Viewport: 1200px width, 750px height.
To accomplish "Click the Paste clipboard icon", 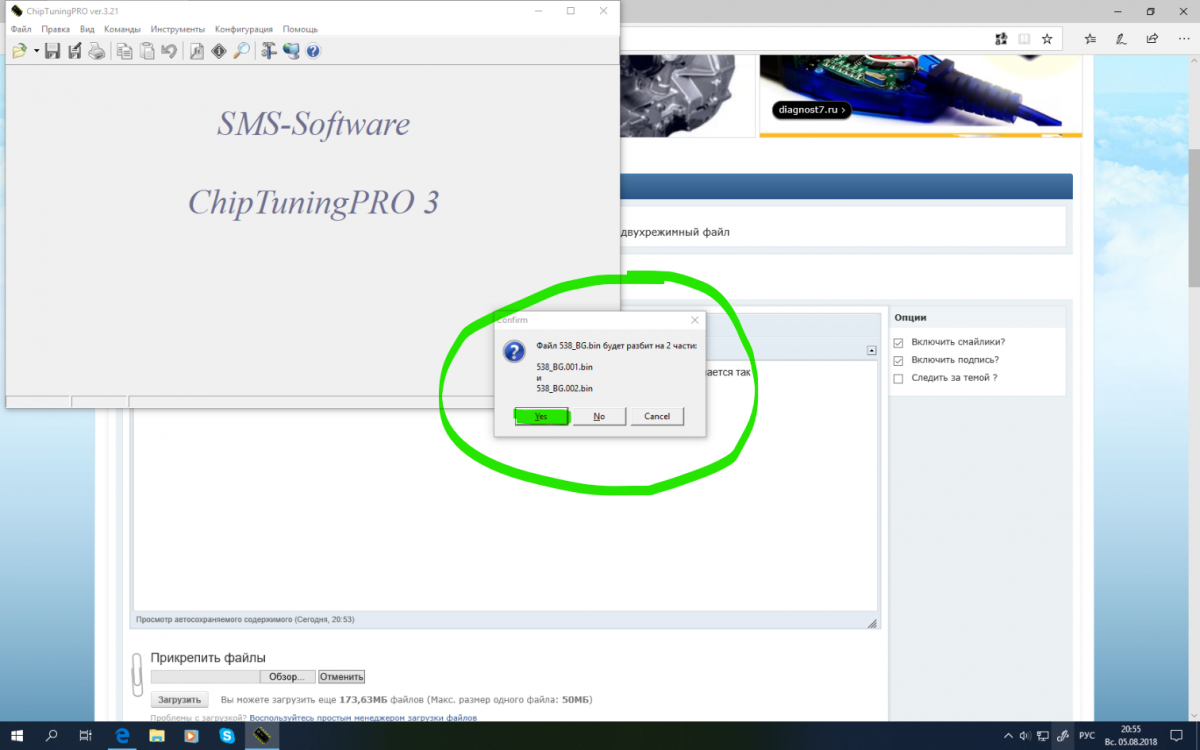I will tap(147, 51).
